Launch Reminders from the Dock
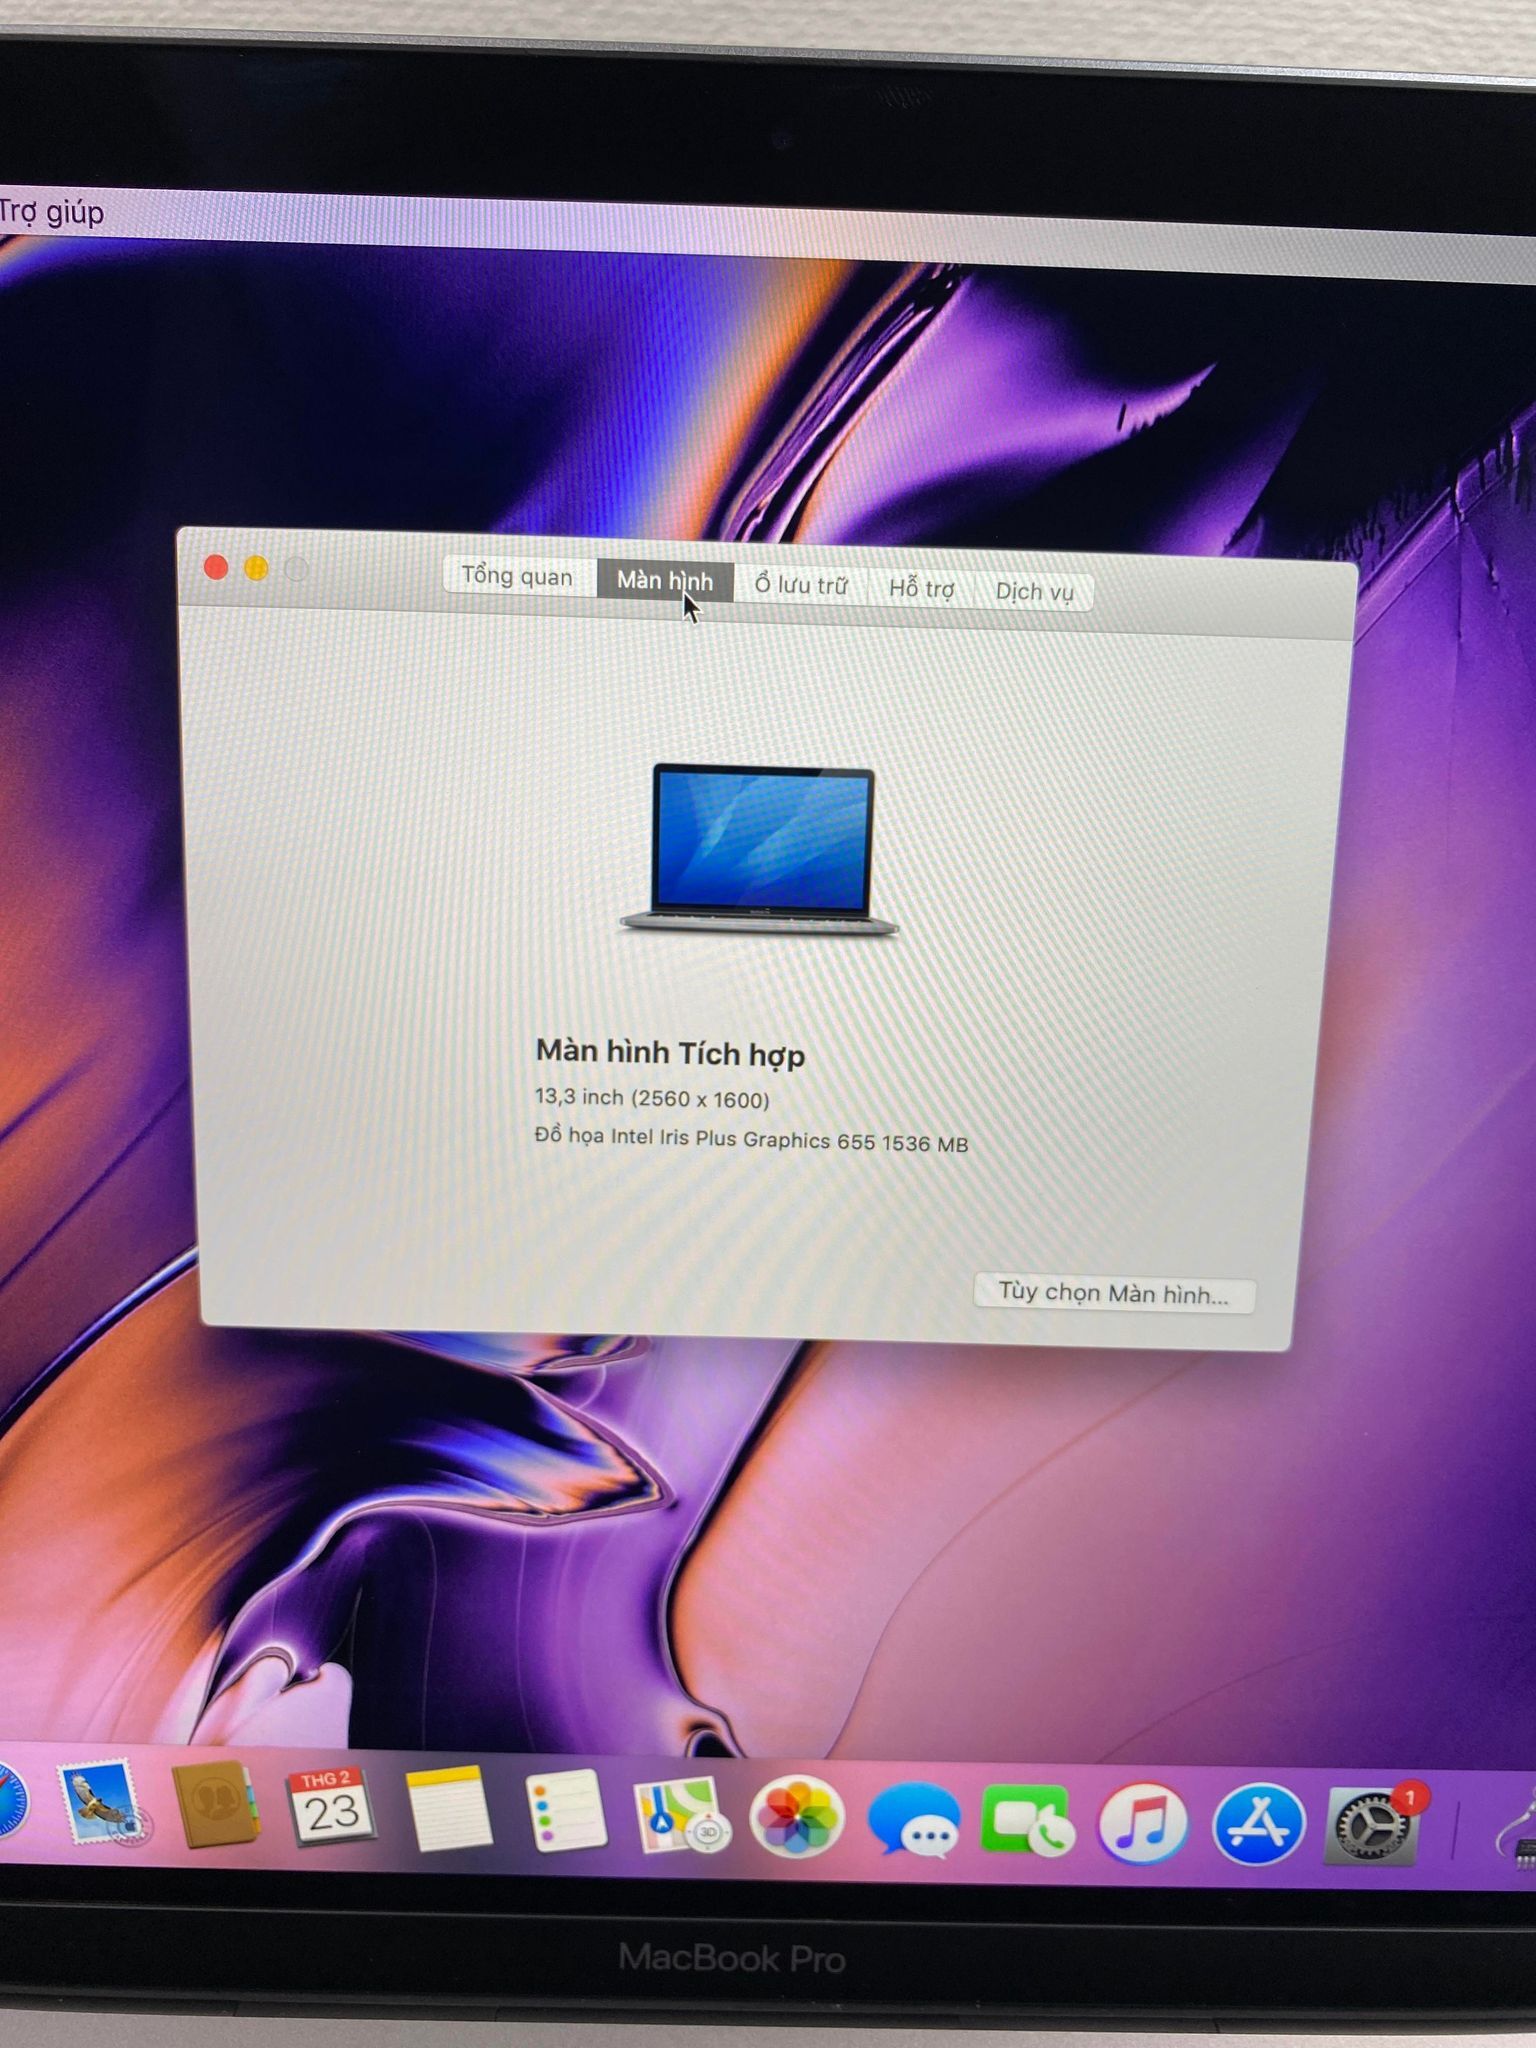Image resolution: width=1536 pixels, height=2048 pixels. (565, 1812)
